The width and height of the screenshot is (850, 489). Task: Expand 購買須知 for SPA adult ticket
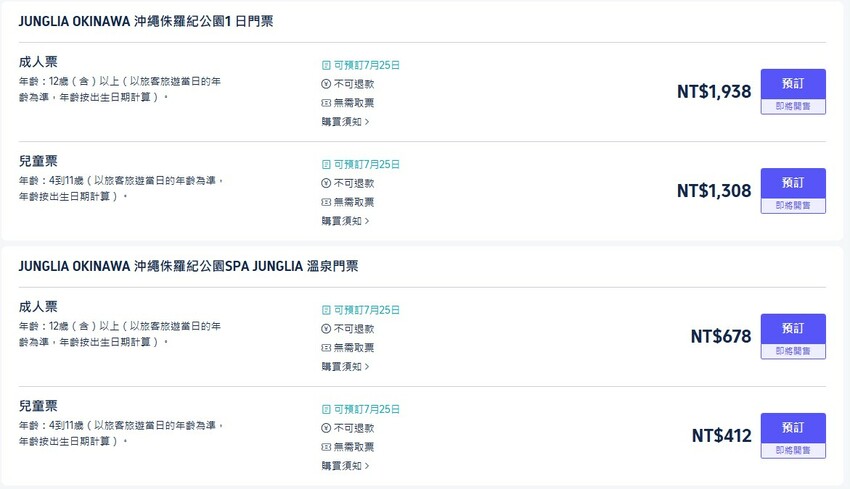pyautogui.click(x=345, y=367)
